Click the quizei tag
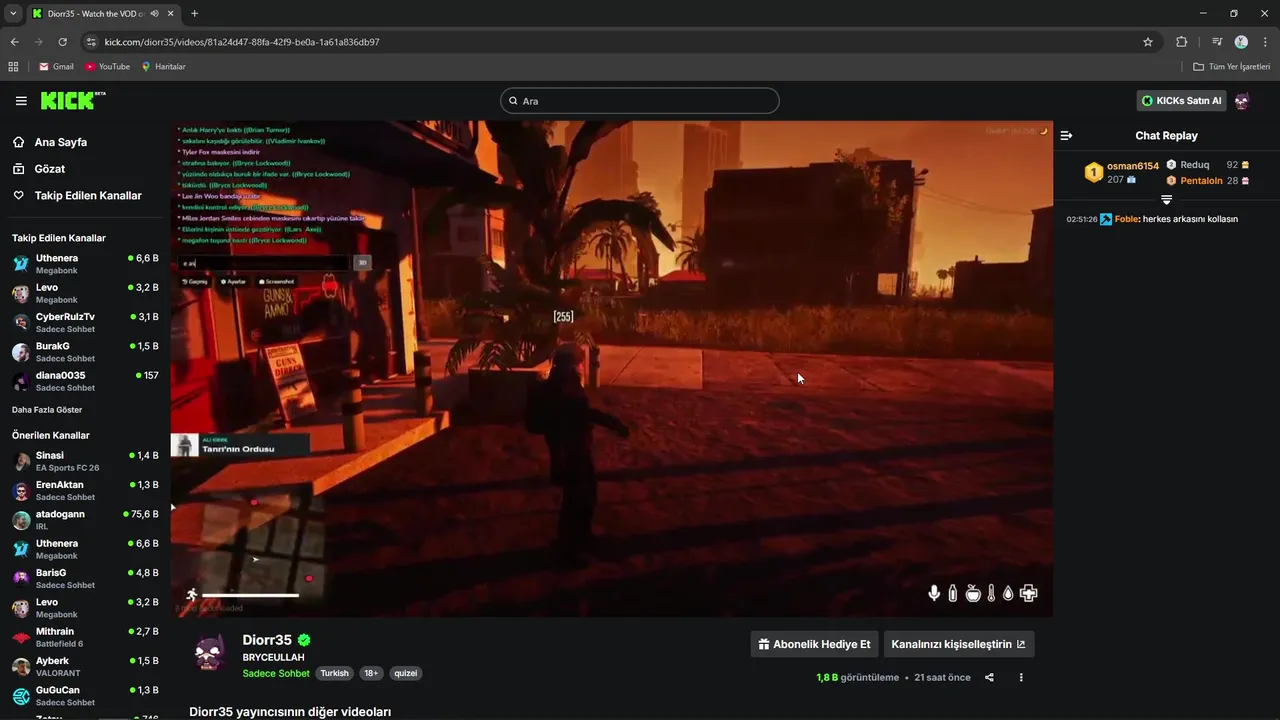This screenshot has height=720, width=1280. 405,673
